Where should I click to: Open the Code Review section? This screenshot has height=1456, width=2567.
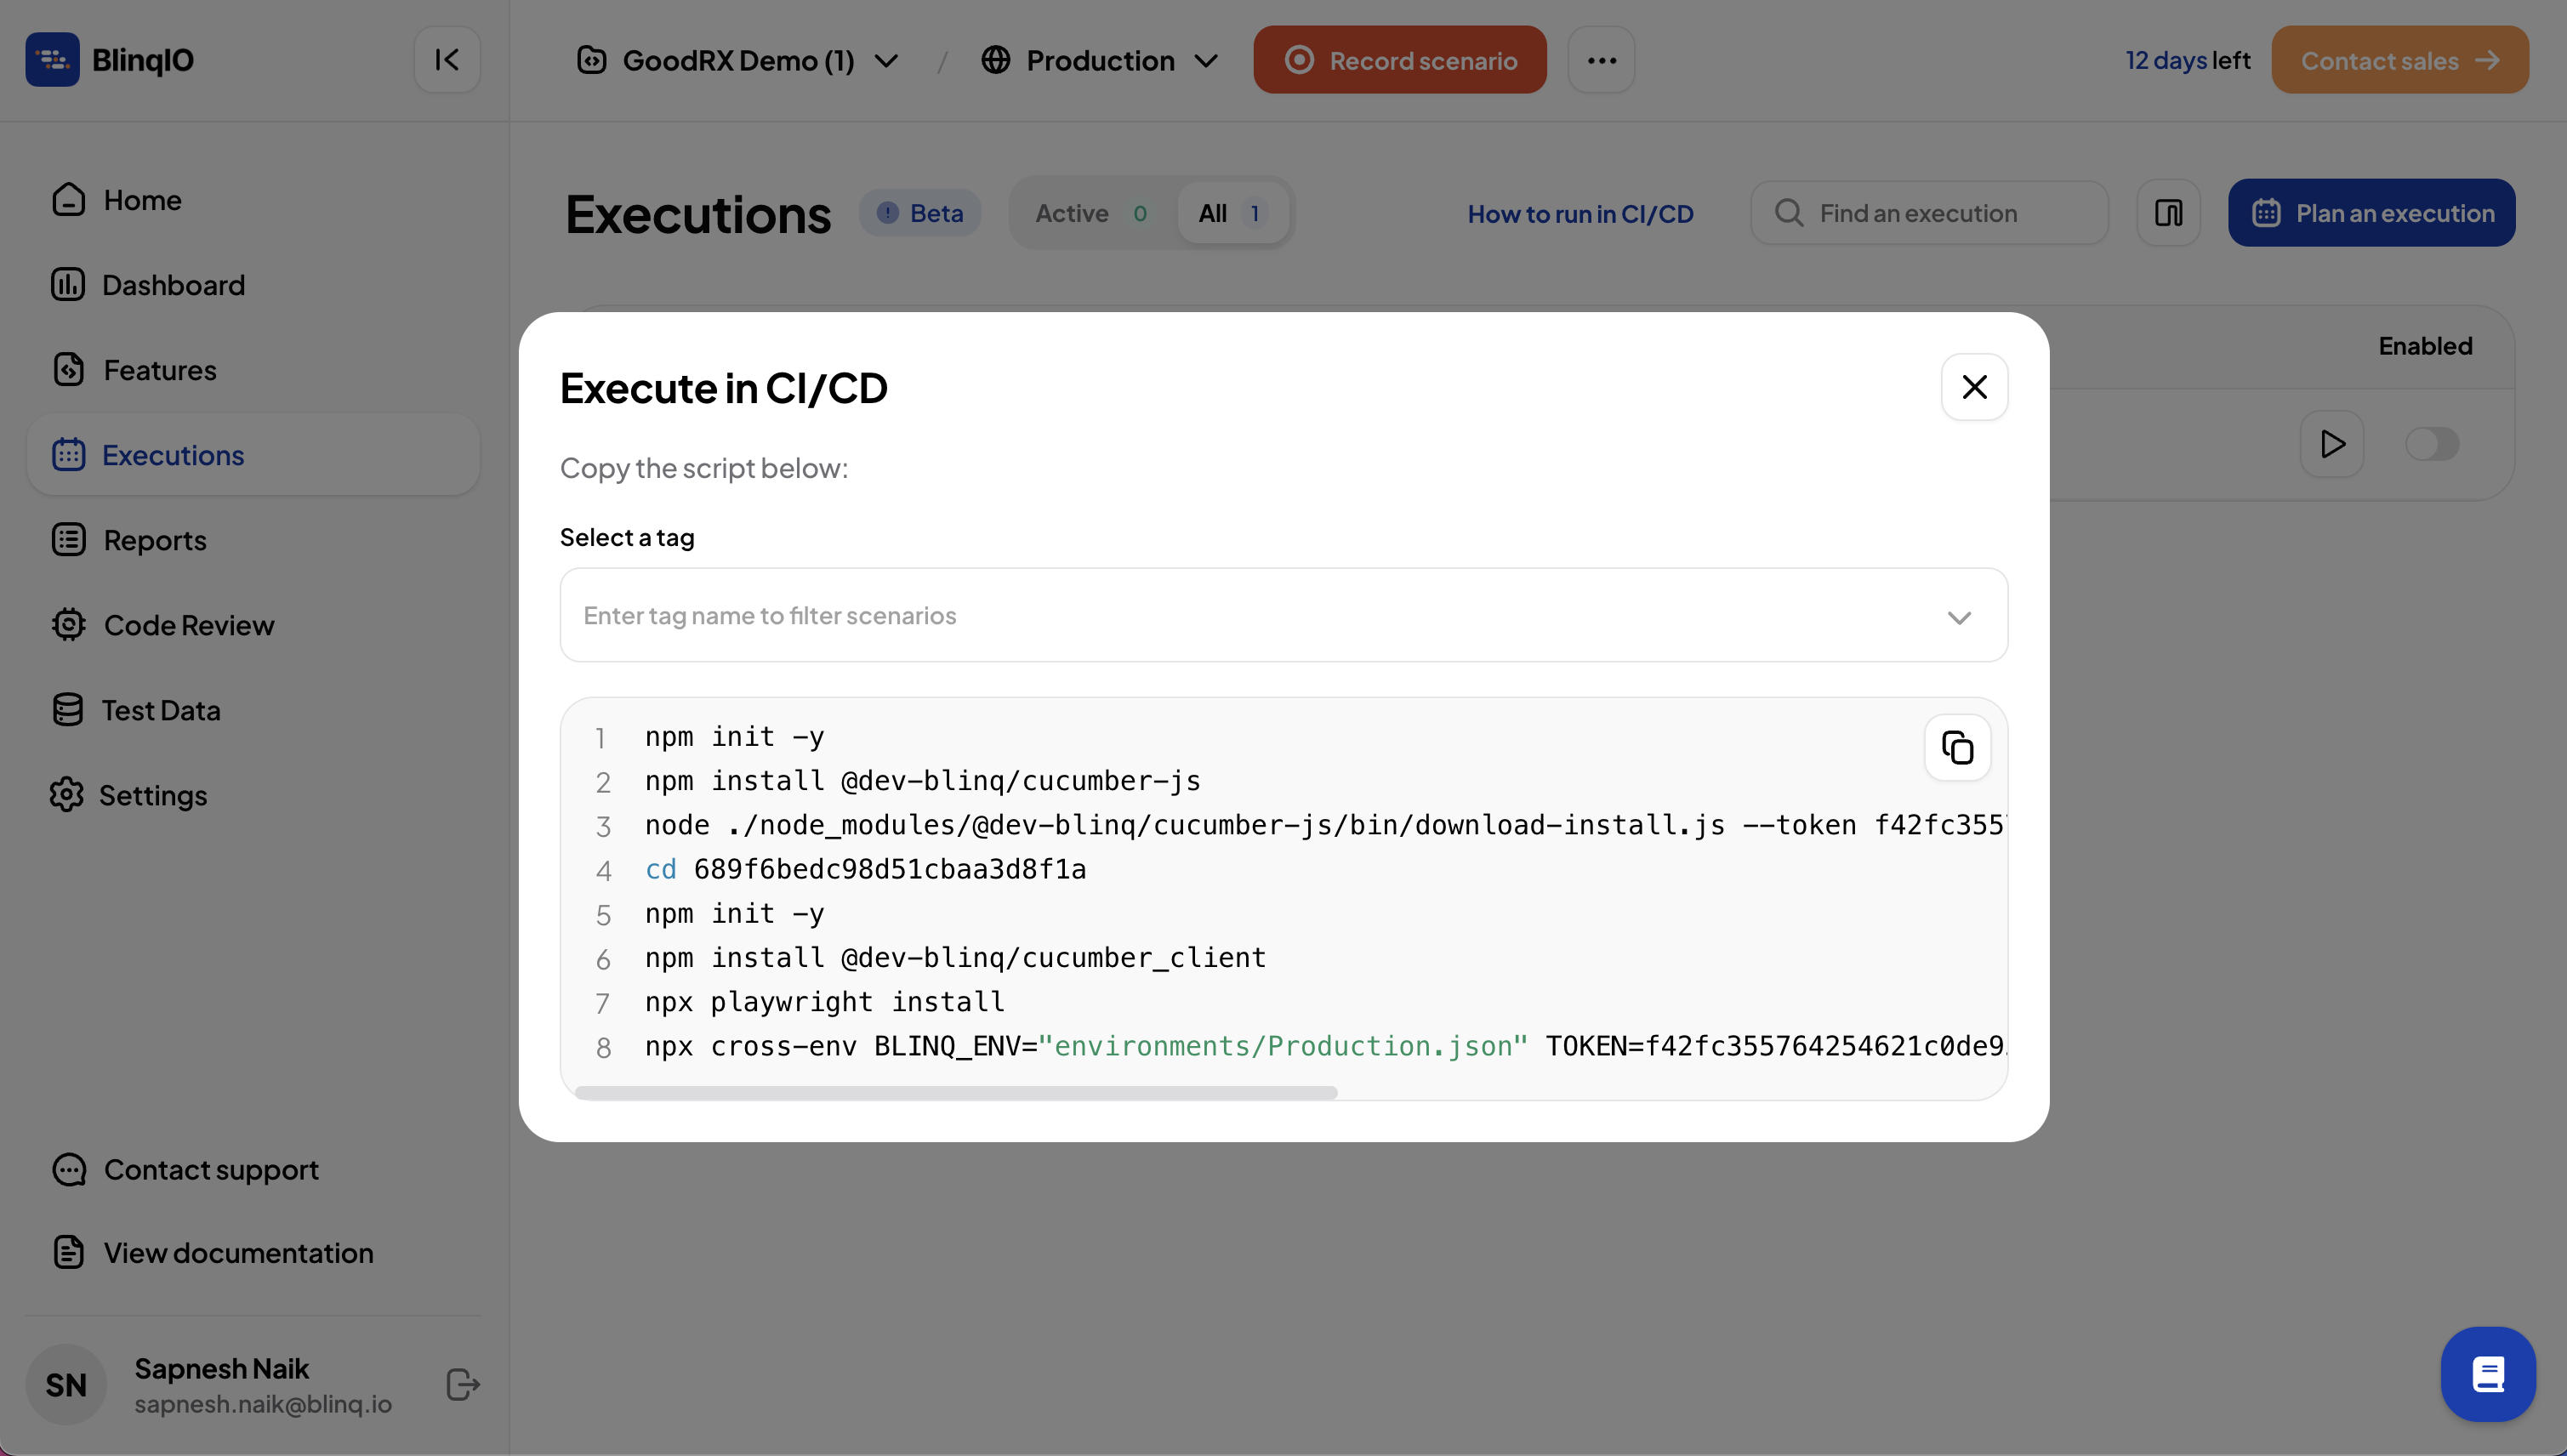[x=188, y=625]
